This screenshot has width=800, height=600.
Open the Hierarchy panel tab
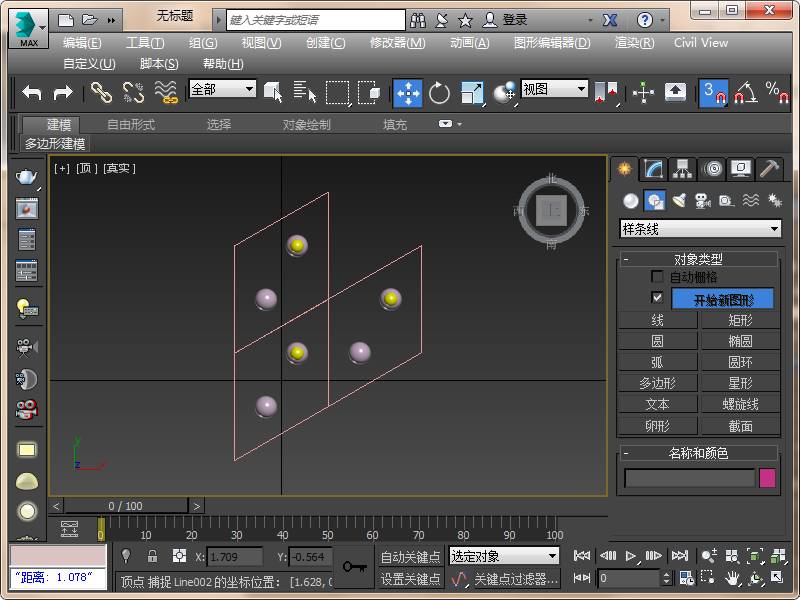click(x=682, y=169)
